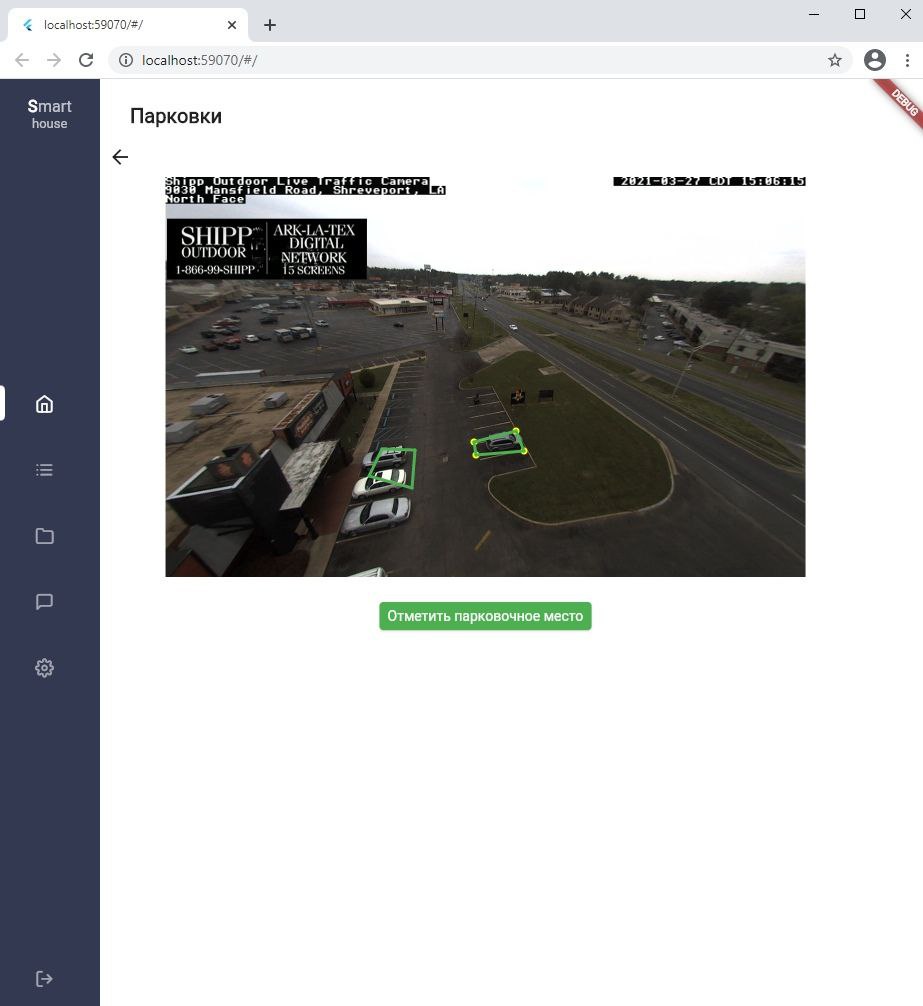Open the folder sidebar icon

(44, 536)
